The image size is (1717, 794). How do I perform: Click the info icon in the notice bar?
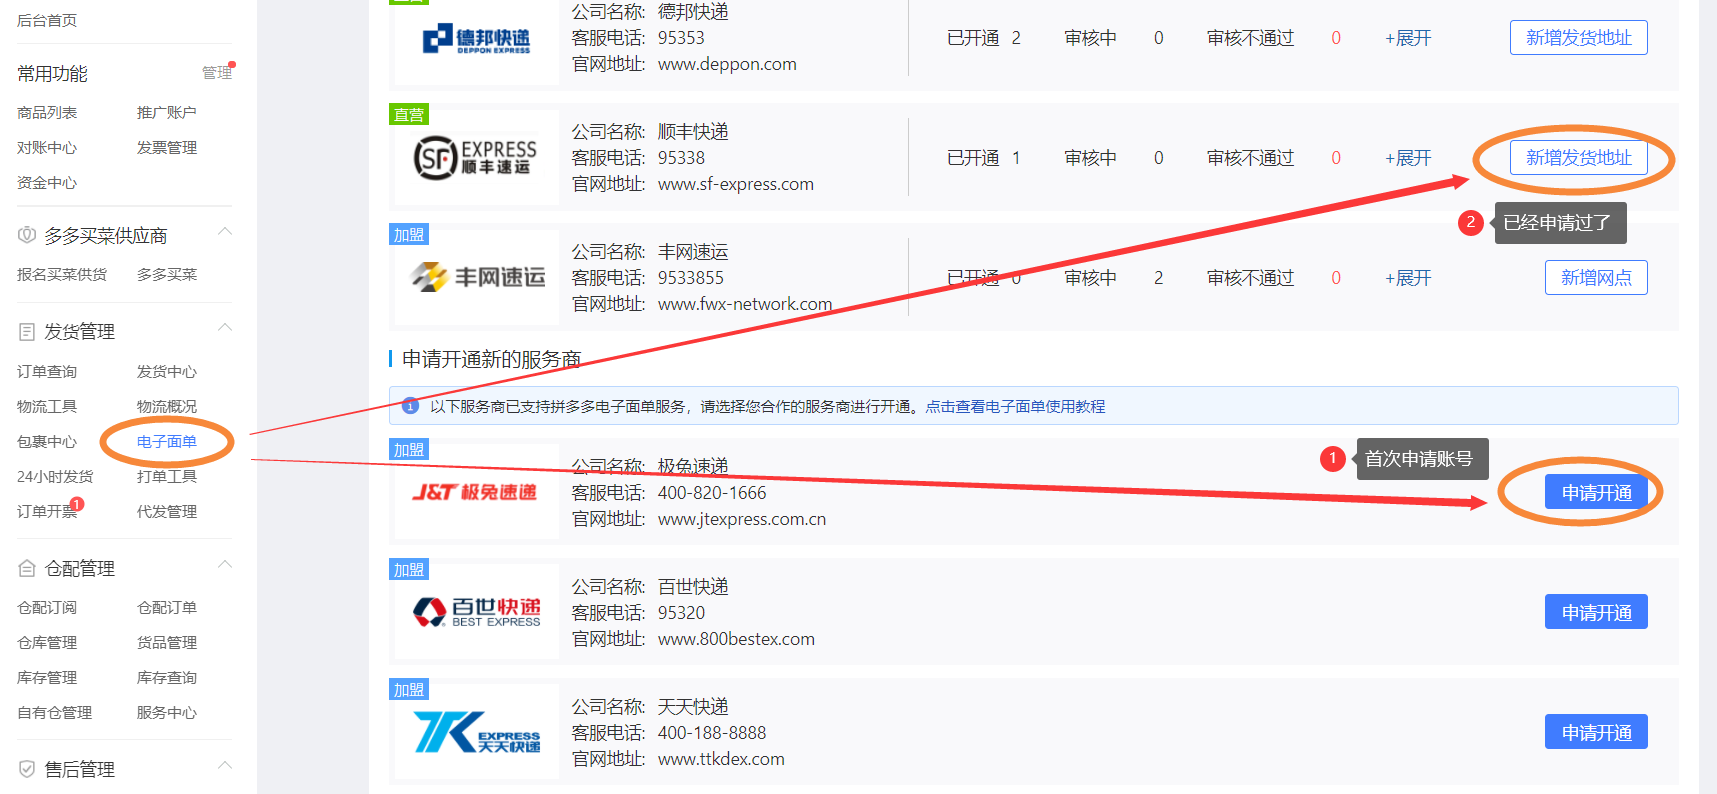(410, 406)
